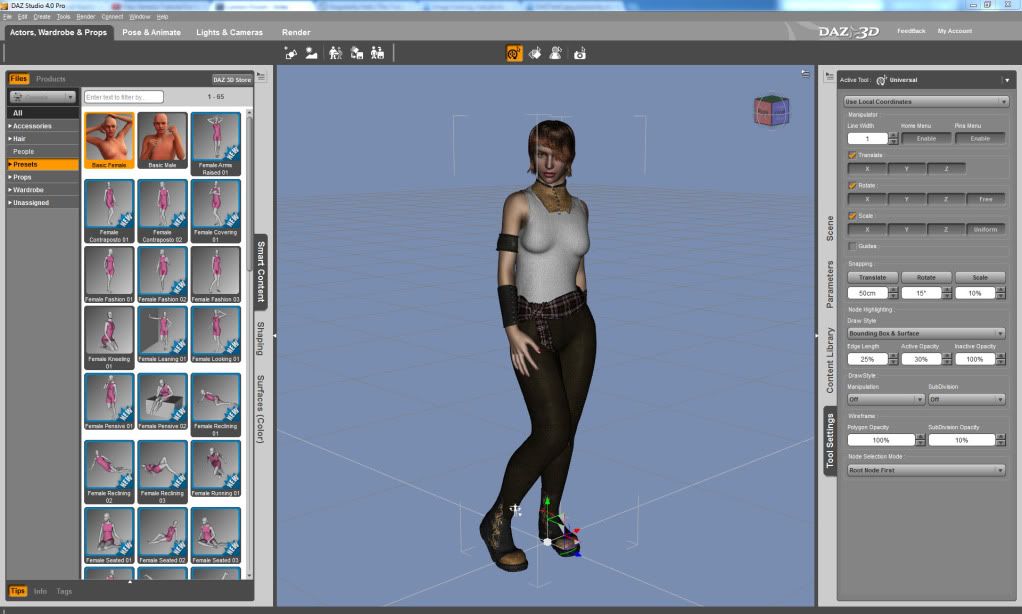Image resolution: width=1022 pixels, height=614 pixels.
Task: Open the SubDivision dropdown
Action: coord(967,399)
